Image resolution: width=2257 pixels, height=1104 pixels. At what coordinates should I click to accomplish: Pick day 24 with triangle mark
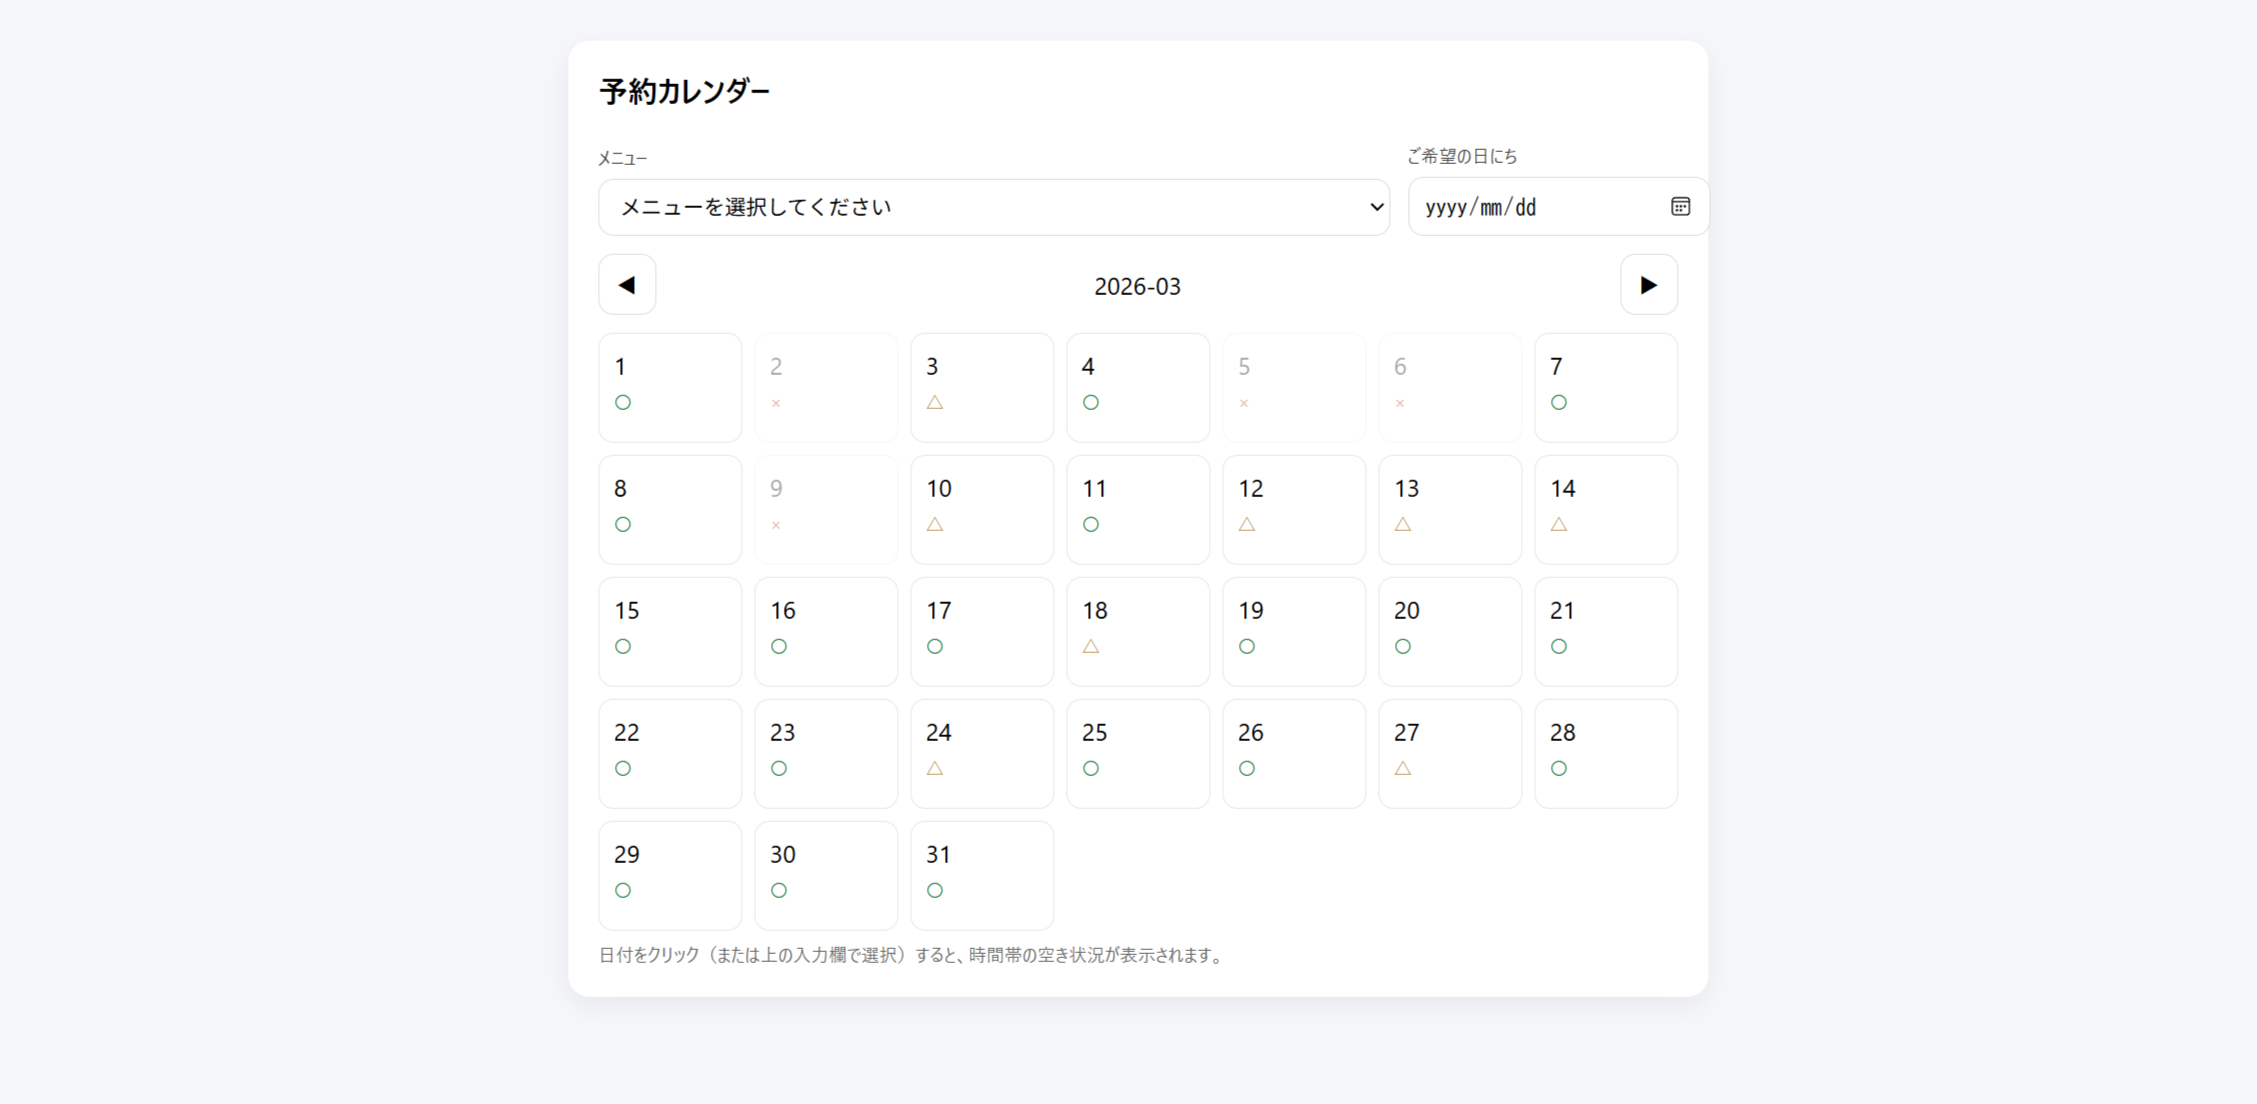(x=982, y=754)
